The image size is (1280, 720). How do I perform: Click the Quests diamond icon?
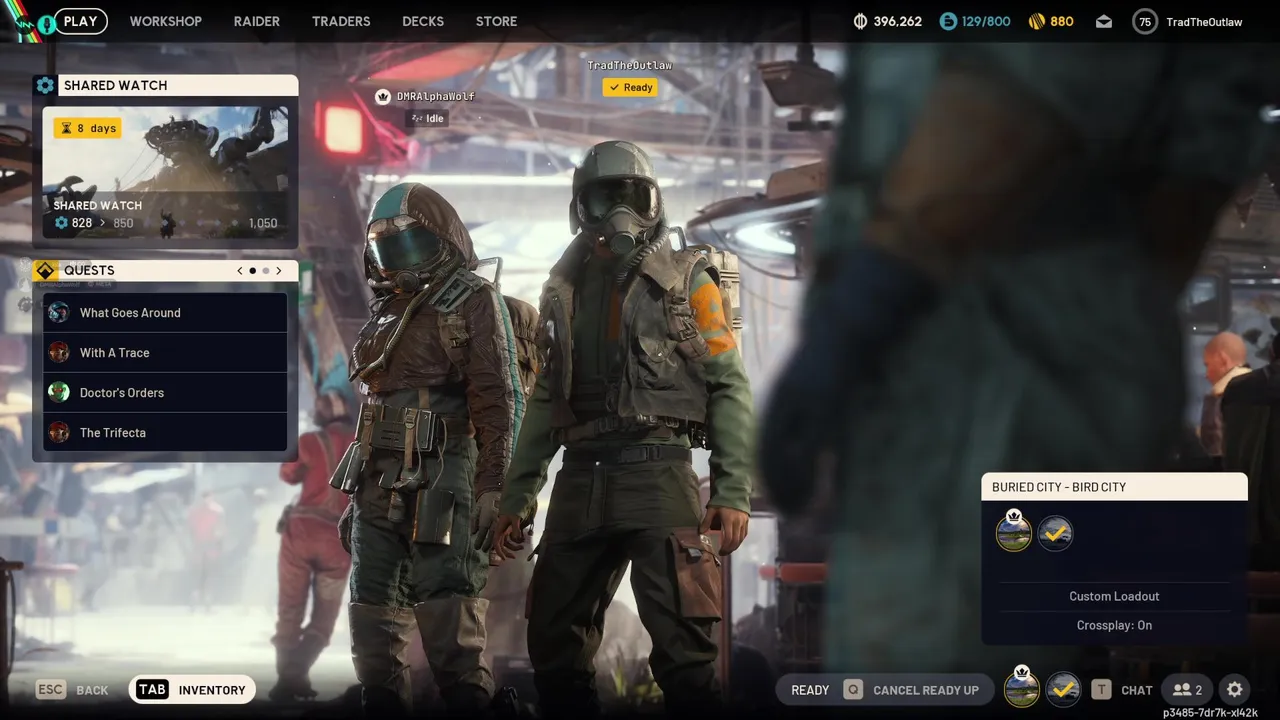[x=44, y=270]
